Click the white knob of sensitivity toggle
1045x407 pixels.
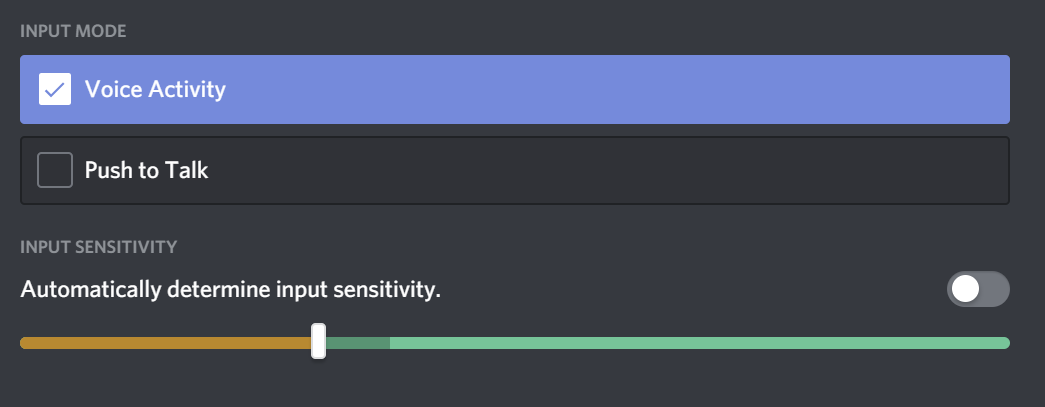(x=965, y=289)
